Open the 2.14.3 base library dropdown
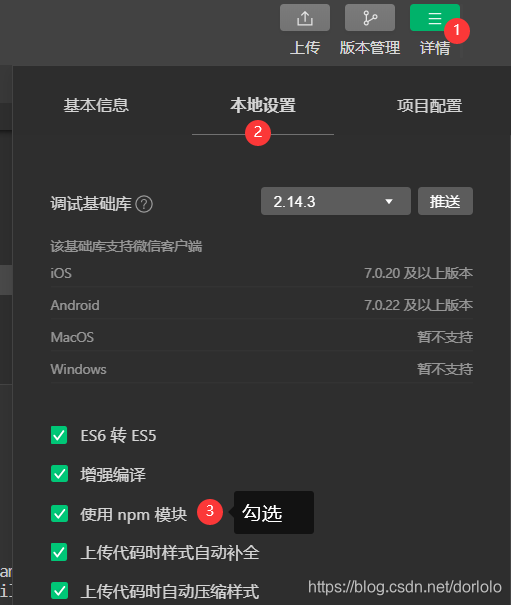Viewport: 512px width, 606px height. pyautogui.click(x=336, y=201)
